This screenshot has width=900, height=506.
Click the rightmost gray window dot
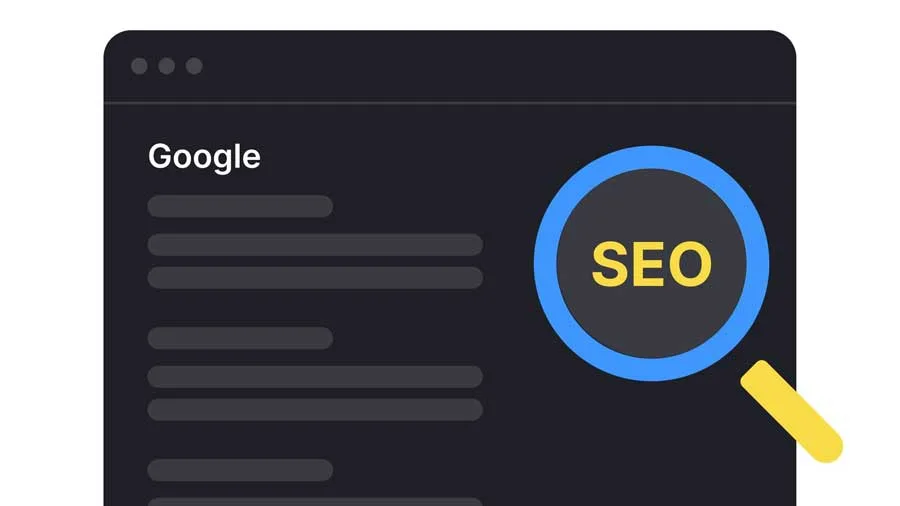click(x=194, y=66)
